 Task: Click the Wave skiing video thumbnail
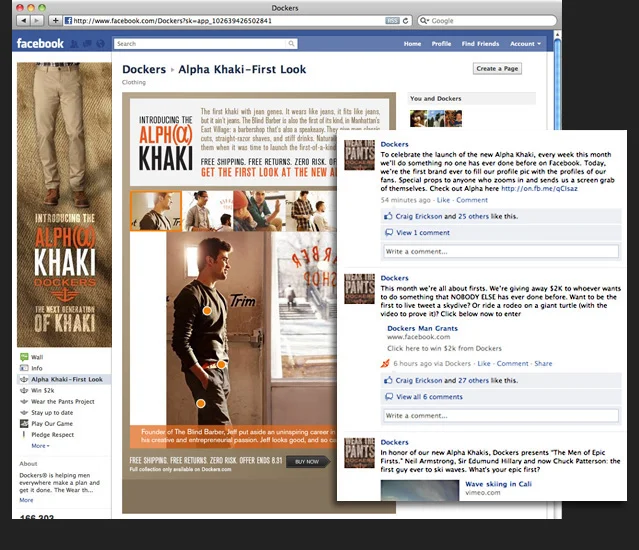pyautogui.click(x=420, y=491)
